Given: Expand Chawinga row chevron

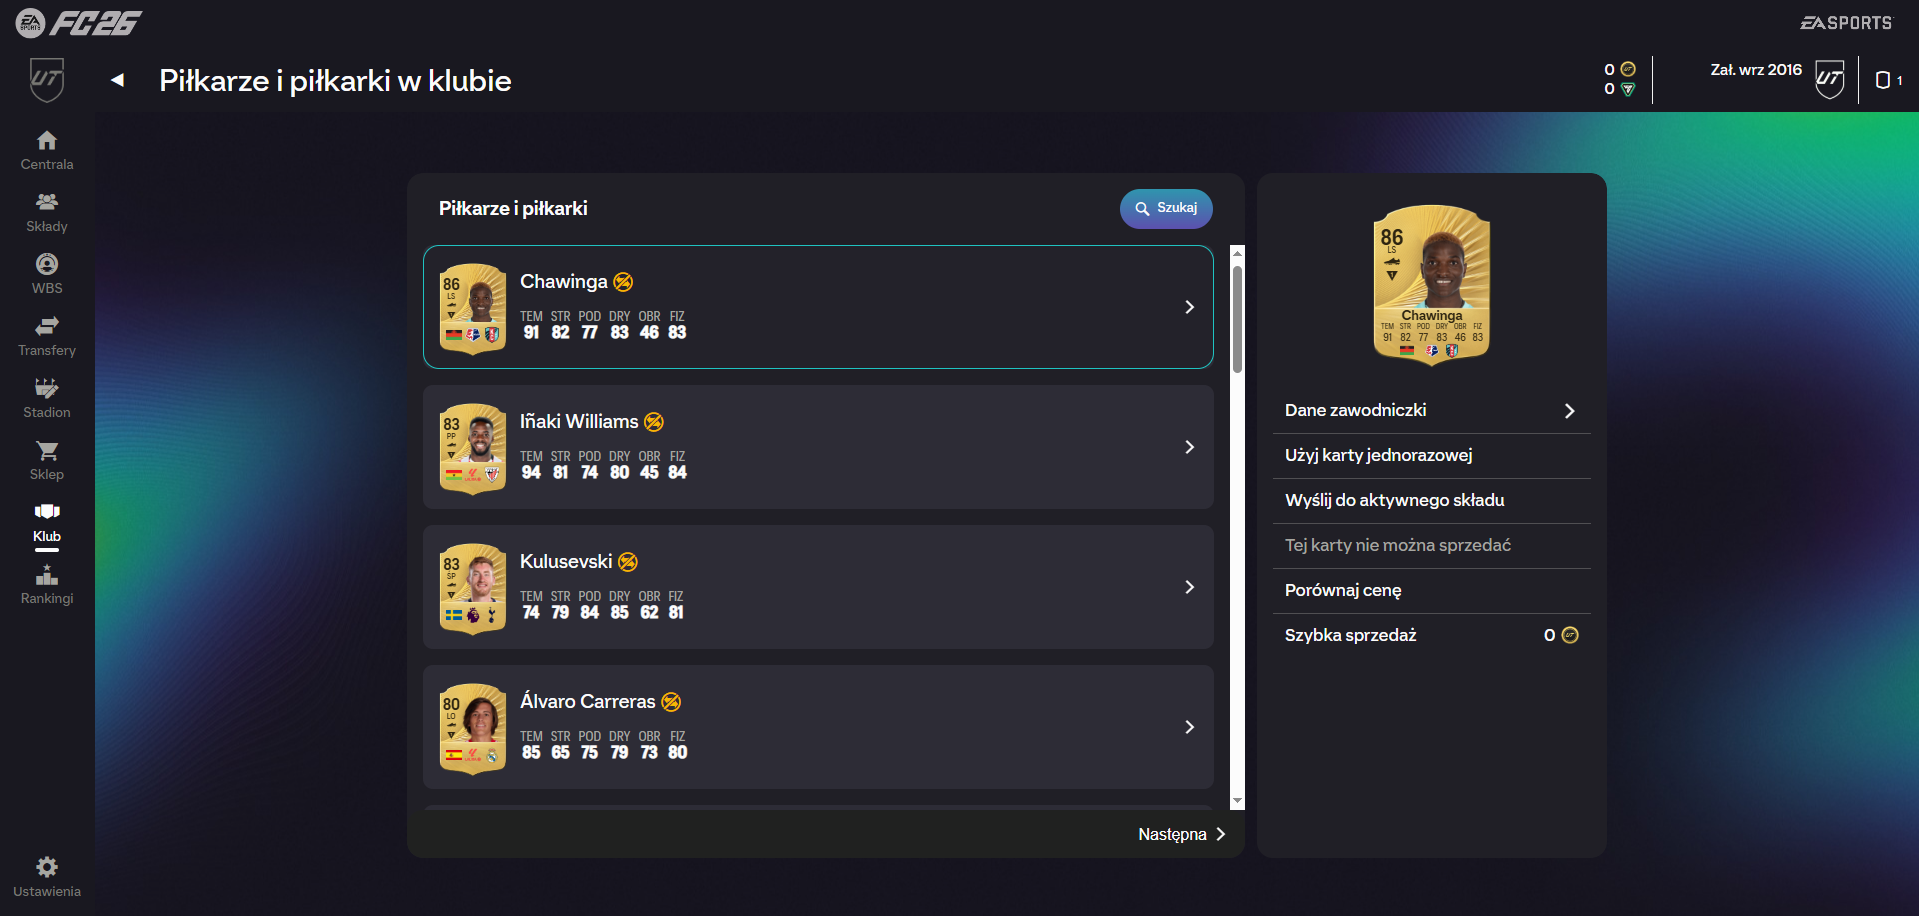Looking at the screenshot, I should click(x=1189, y=307).
